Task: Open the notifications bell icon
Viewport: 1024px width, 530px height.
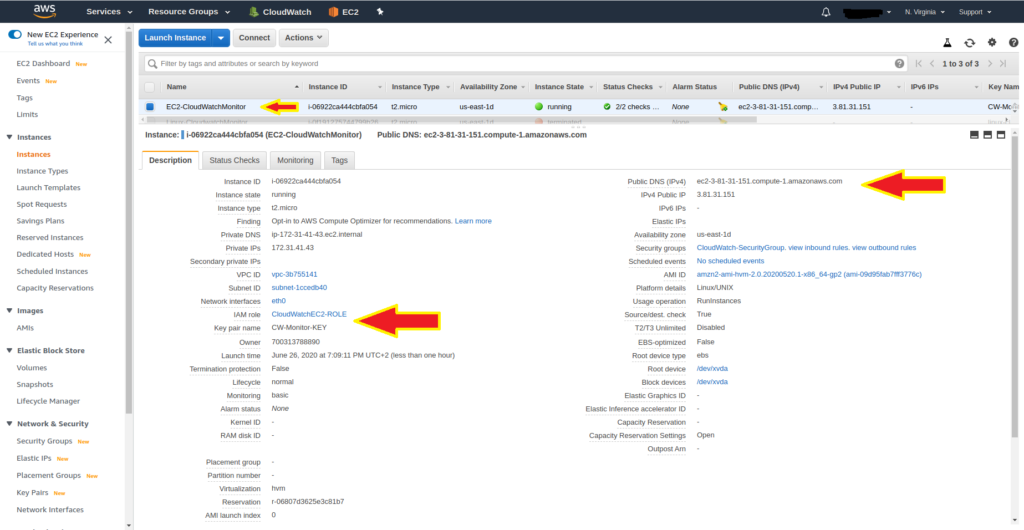Action: (825, 12)
